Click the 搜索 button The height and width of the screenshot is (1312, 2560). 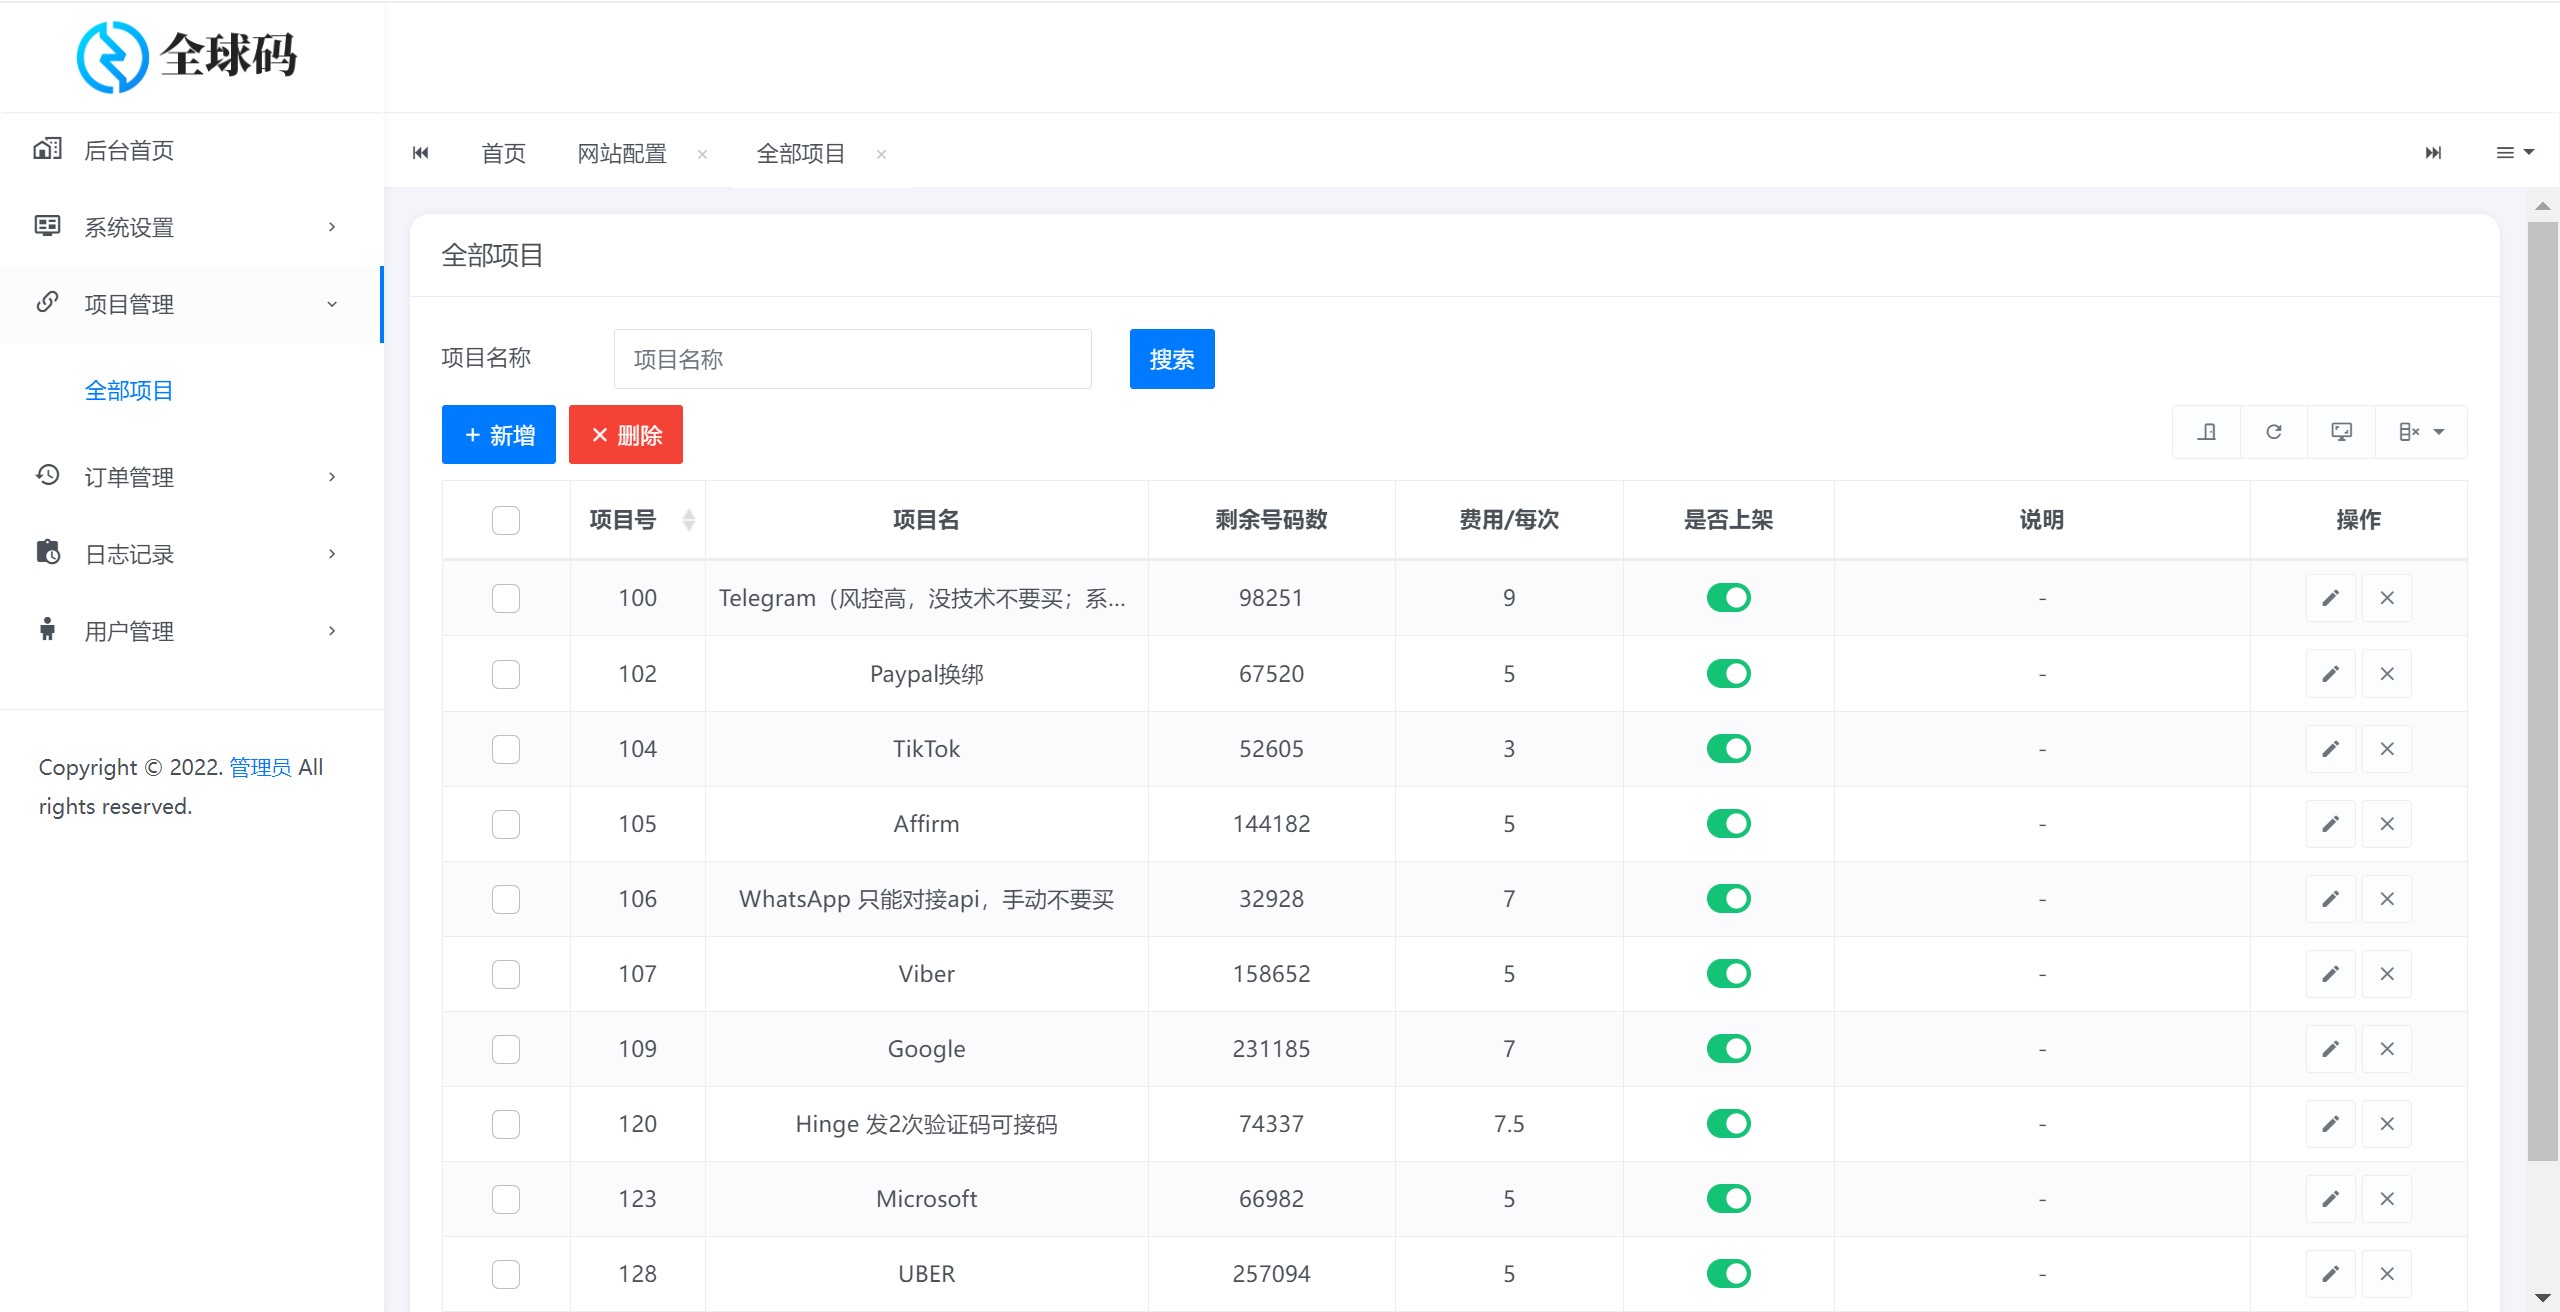[1172, 359]
